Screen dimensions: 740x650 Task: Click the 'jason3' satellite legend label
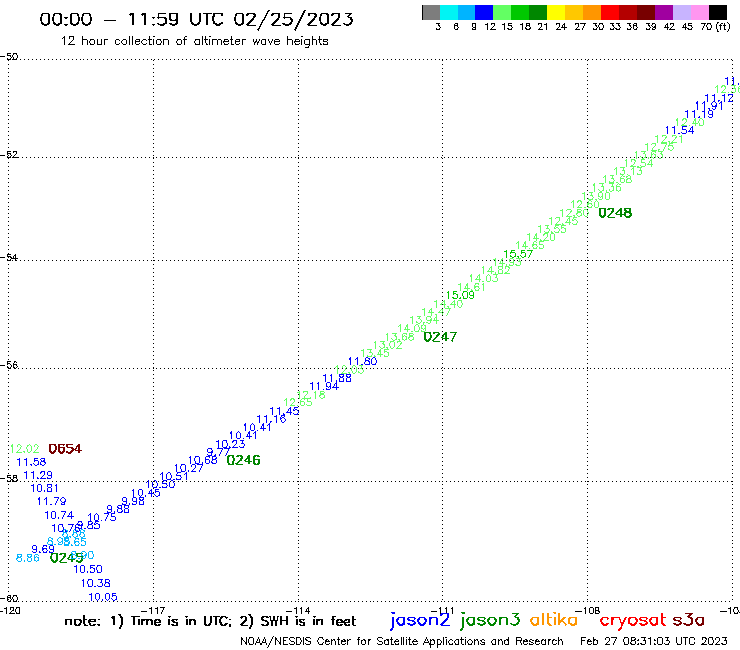pyautogui.click(x=490, y=620)
